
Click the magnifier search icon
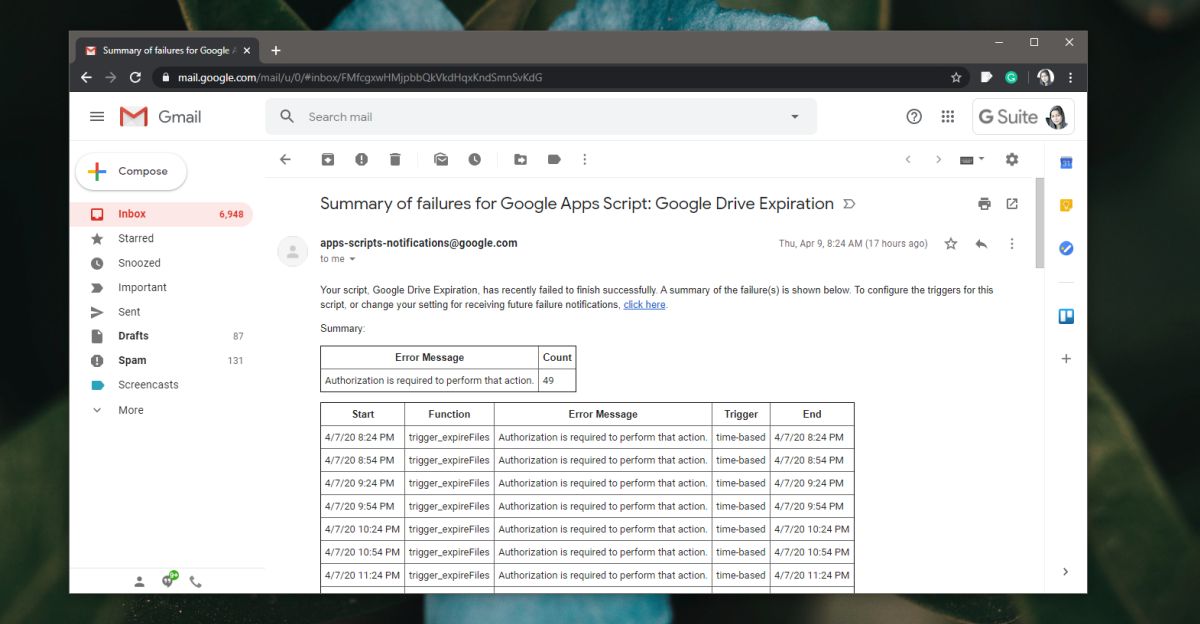(287, 116)
